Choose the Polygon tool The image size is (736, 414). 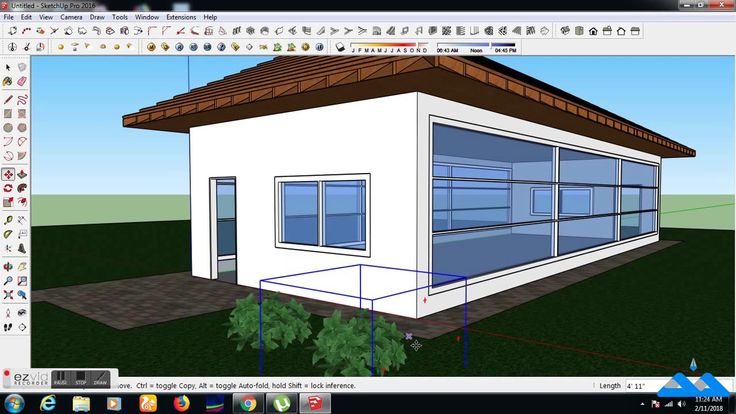coord(22,127)
